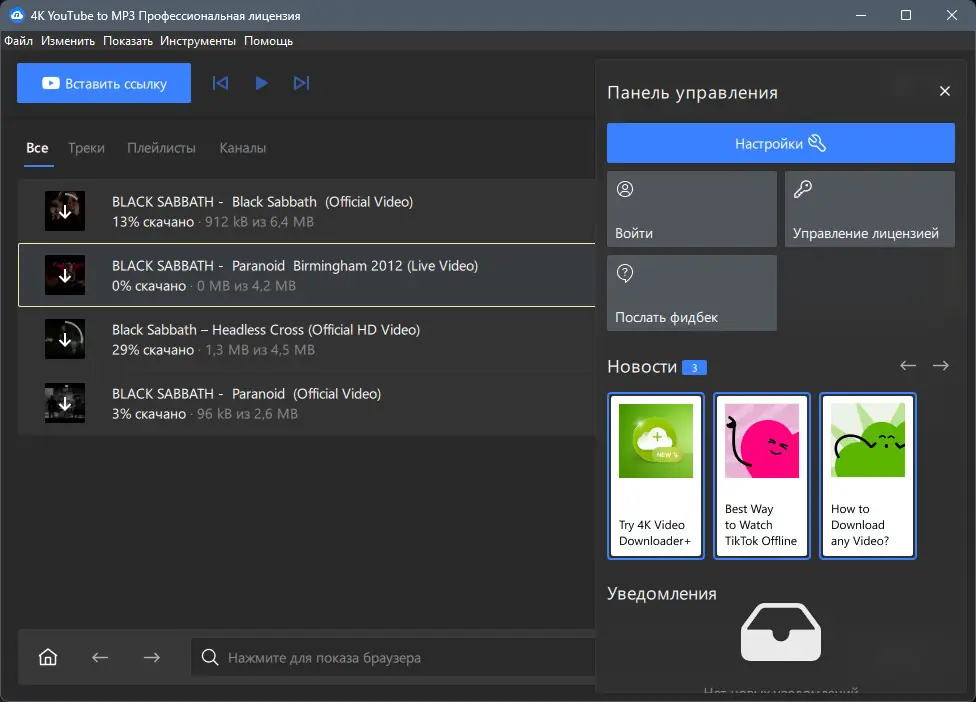Show previous news with left arrow
This screenshot has width=976, height=702.
908,366
